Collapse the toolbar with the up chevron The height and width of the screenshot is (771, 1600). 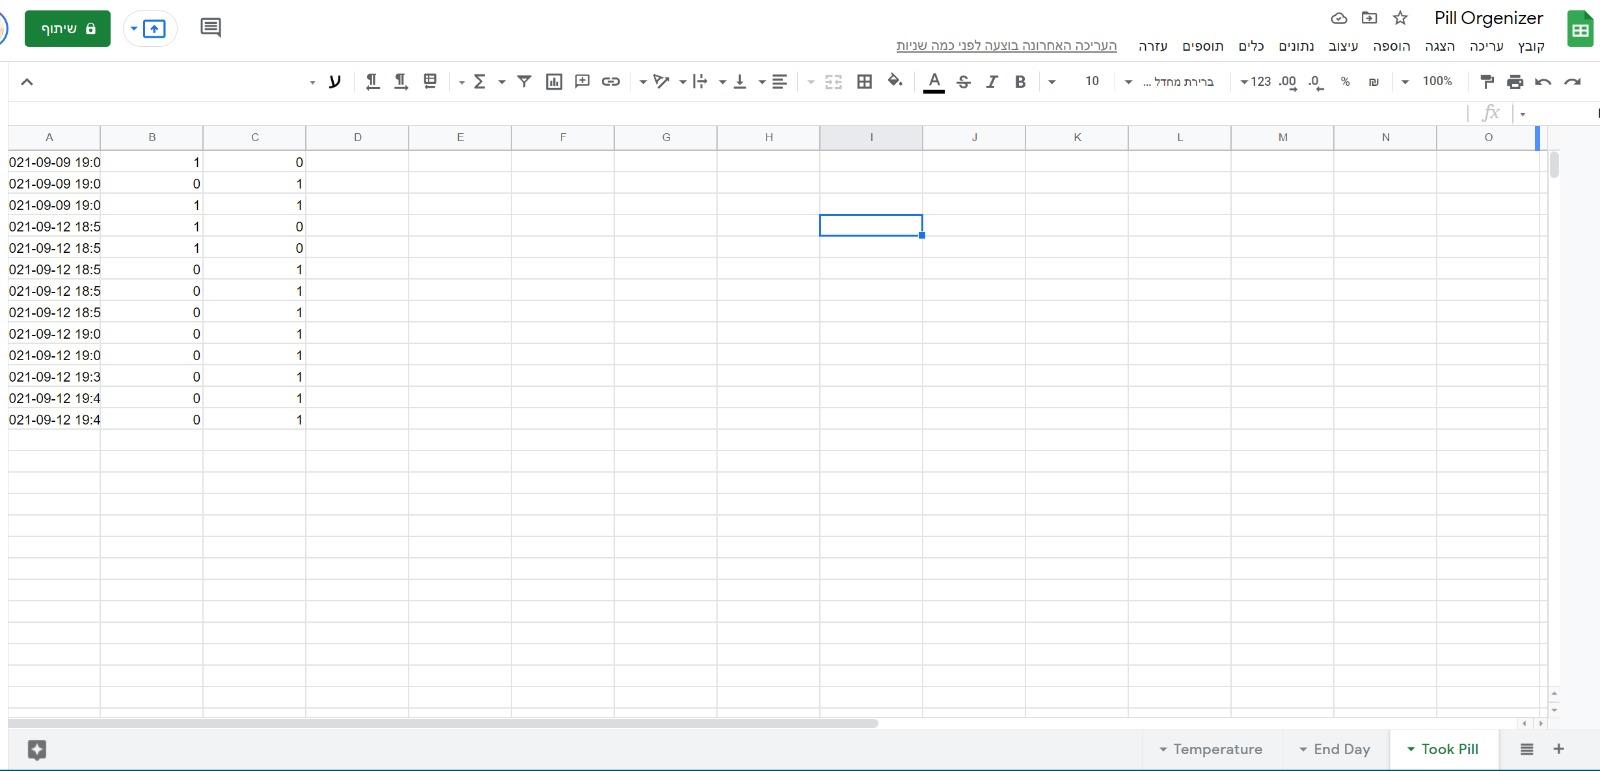click(27, 82)
